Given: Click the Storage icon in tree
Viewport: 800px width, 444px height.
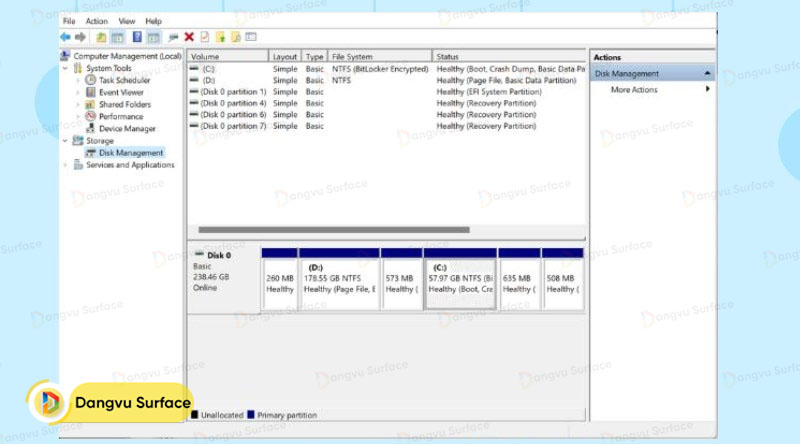Looking at the screenshot, I should pyautogui.click(x=78, y=140).
